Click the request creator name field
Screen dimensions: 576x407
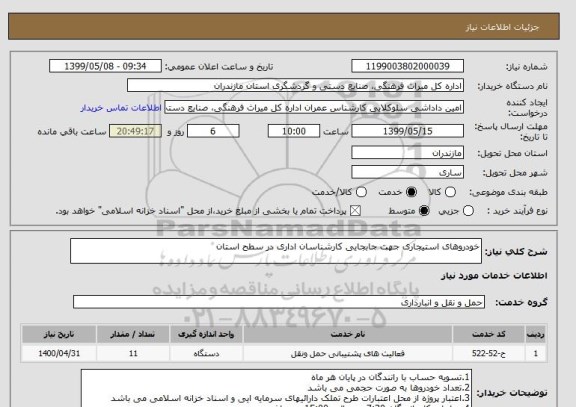[x=314, y=108]
